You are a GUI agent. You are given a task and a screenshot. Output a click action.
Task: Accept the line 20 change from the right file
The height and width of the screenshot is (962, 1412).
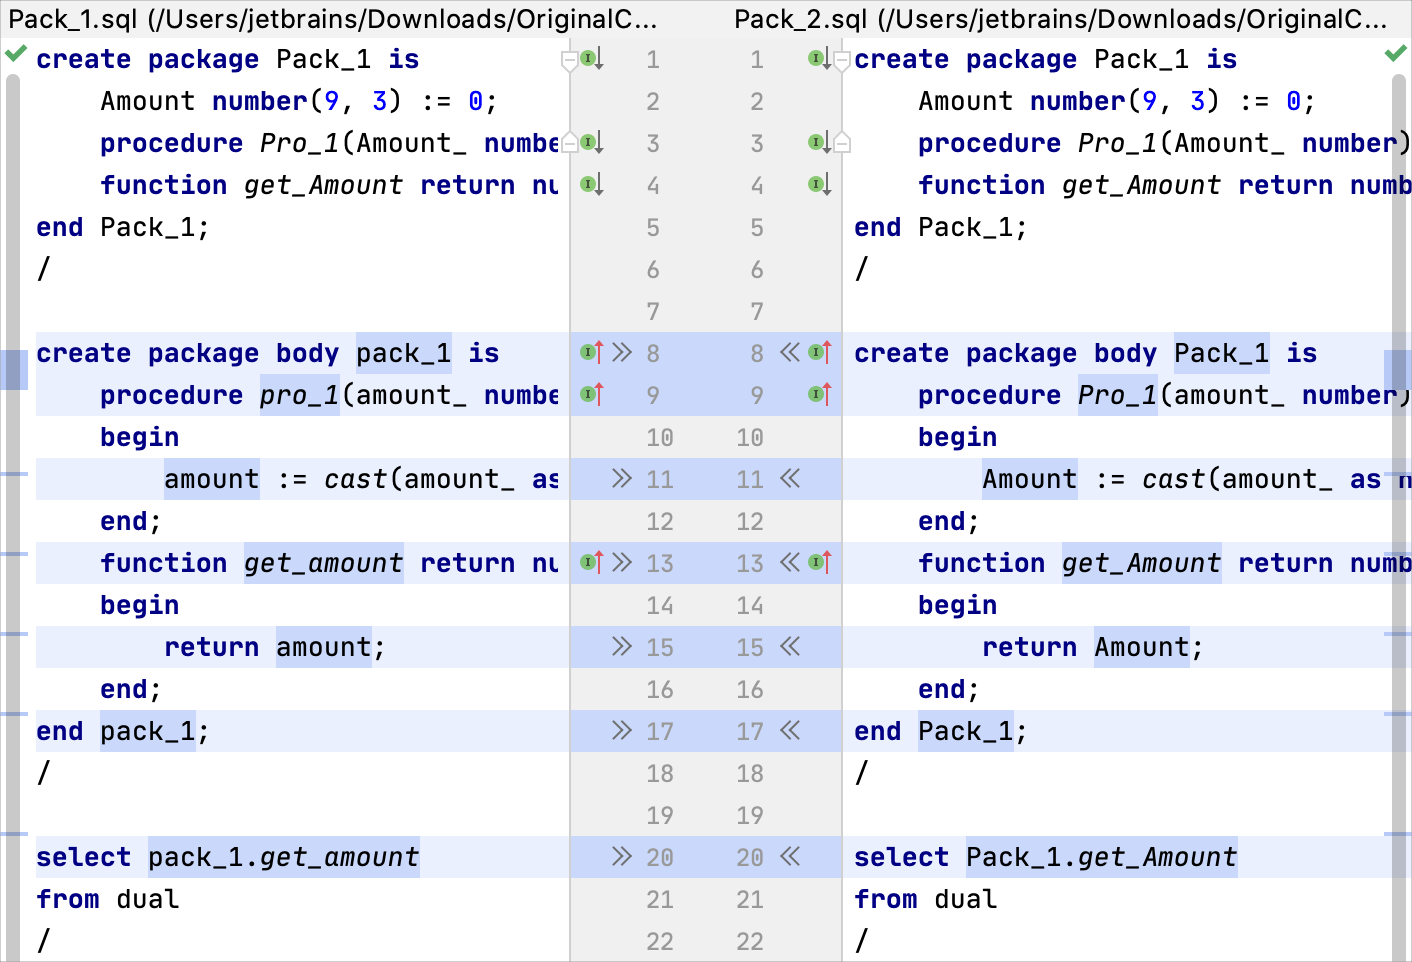[789, 857]
